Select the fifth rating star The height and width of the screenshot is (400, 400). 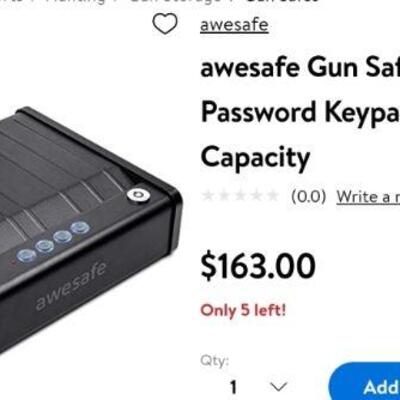coord(272,196)
